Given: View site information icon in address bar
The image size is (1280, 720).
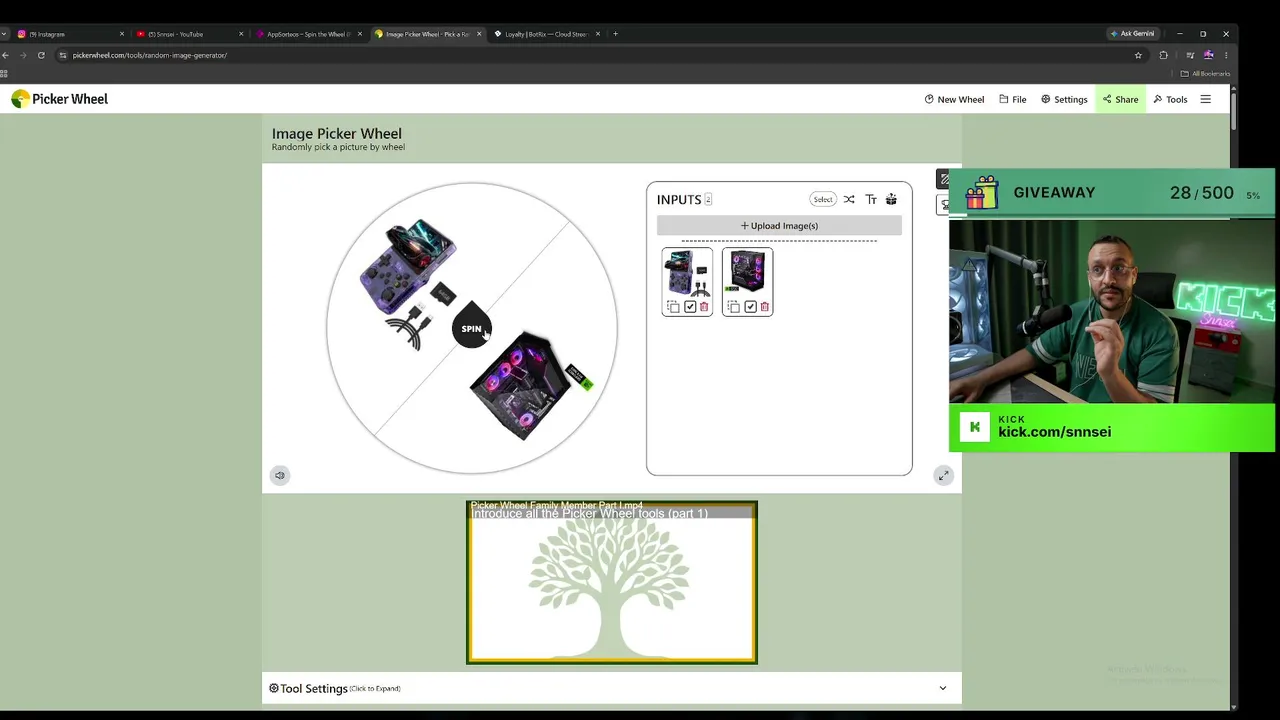Looking at the screenshot, I should [x=62, y=55].
